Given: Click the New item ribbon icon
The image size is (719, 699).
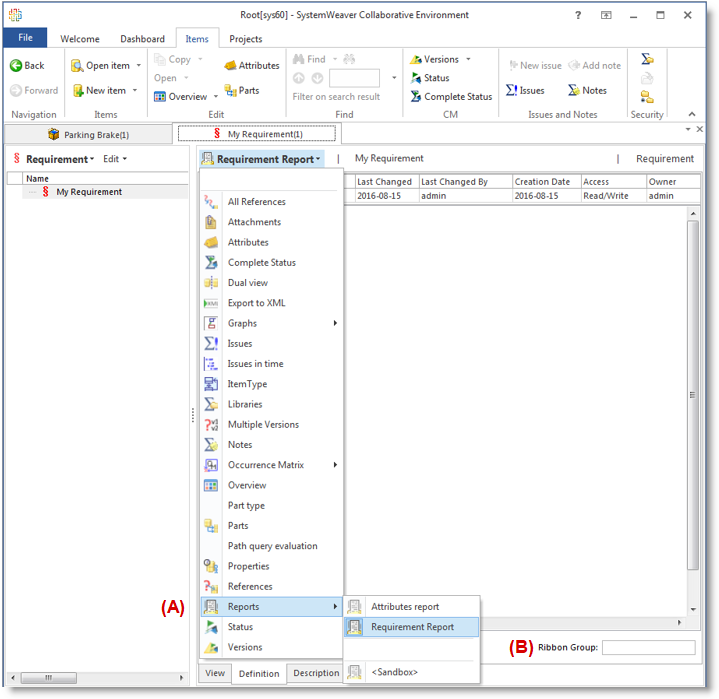Looking at the screenshot, I should pyautogui.click(x=78, y=90).
